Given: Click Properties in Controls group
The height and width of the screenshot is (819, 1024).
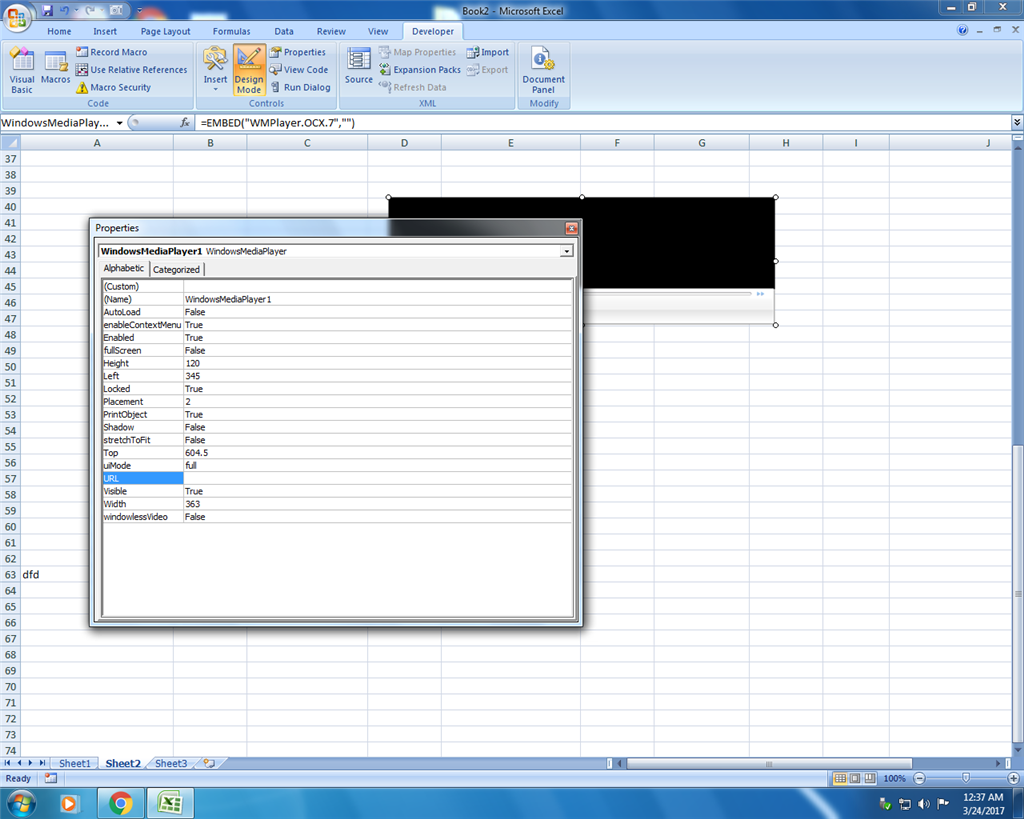Looking at the screenshot, I should (x=298, y=52).
